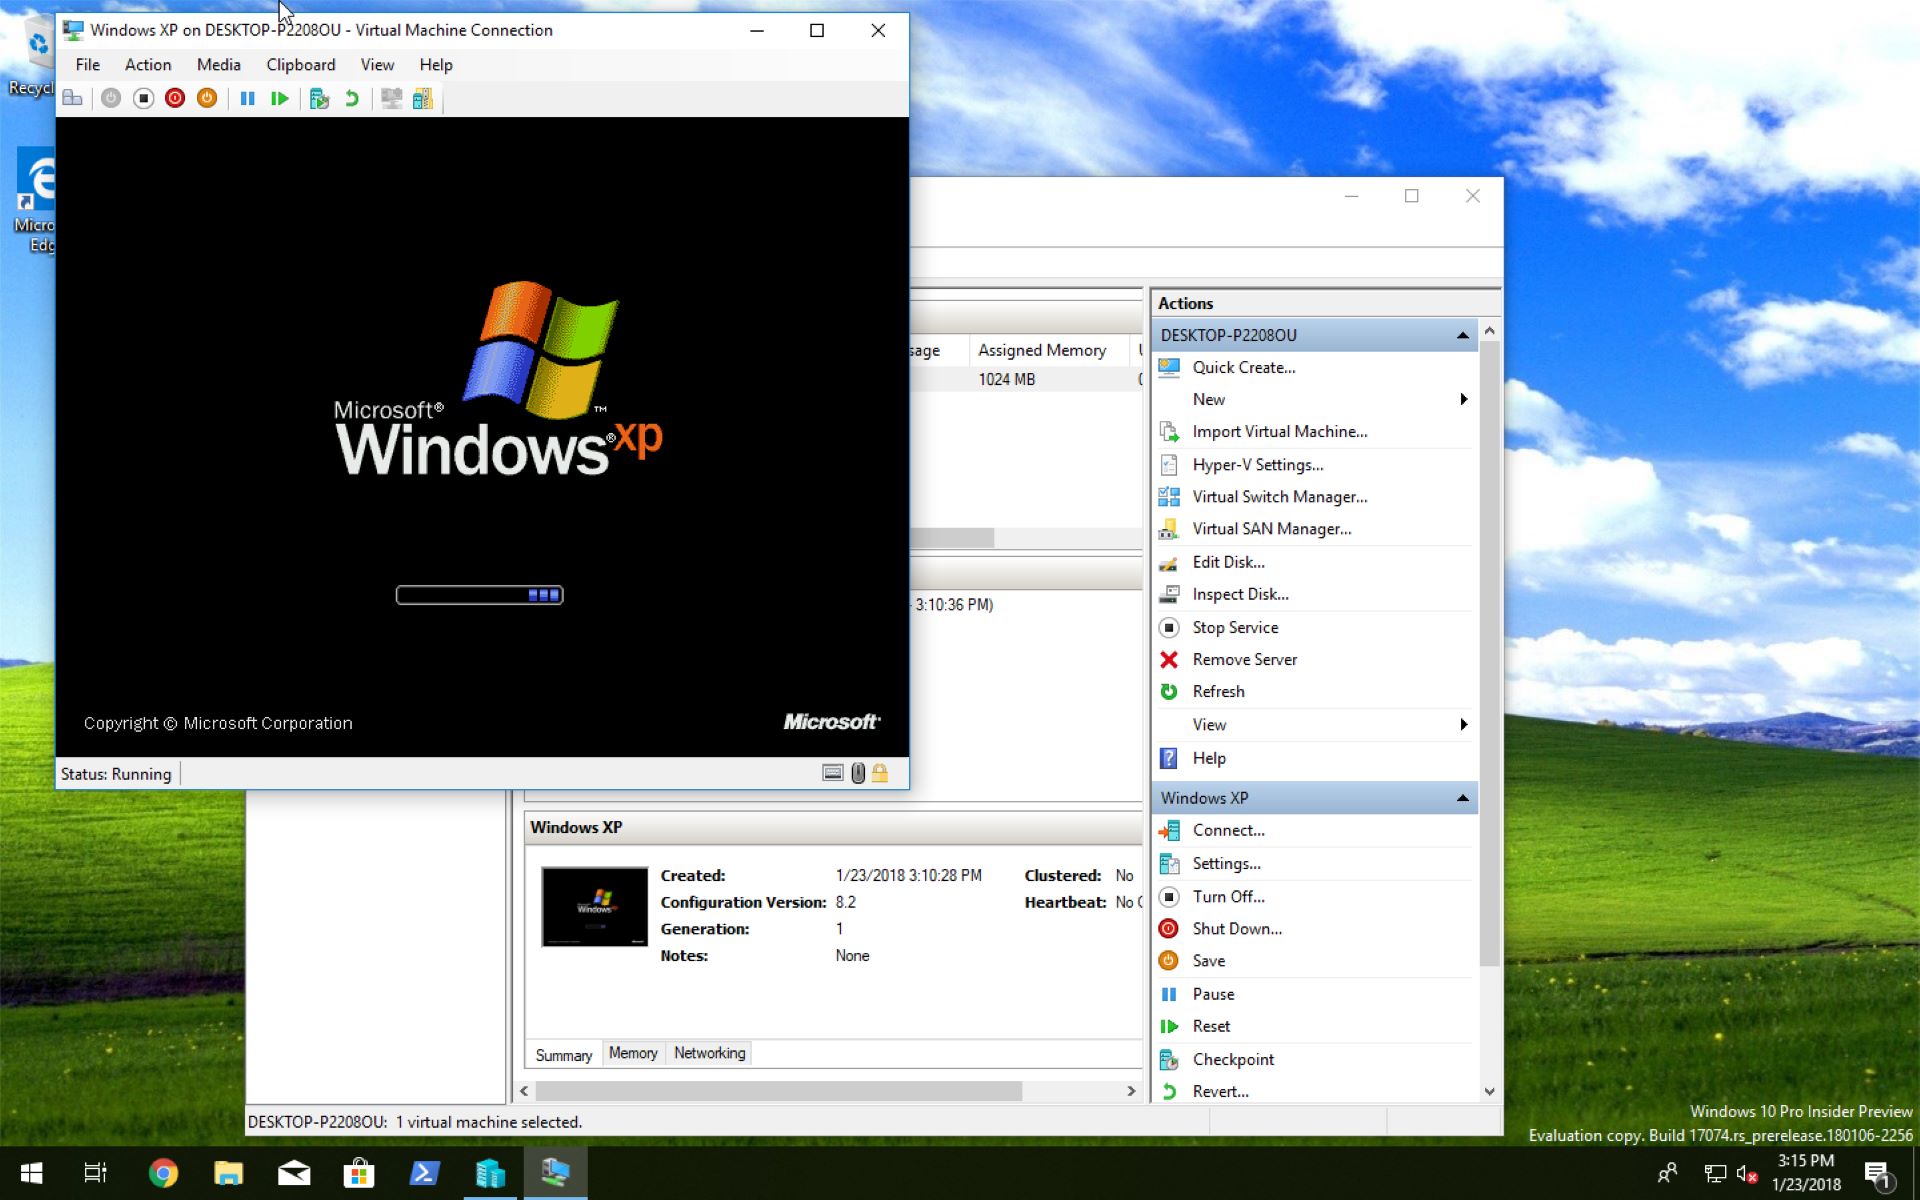Screen dimensions: 1920x1200
Task: Drag the VM boot progress loading bar
Action: [478, 593]
